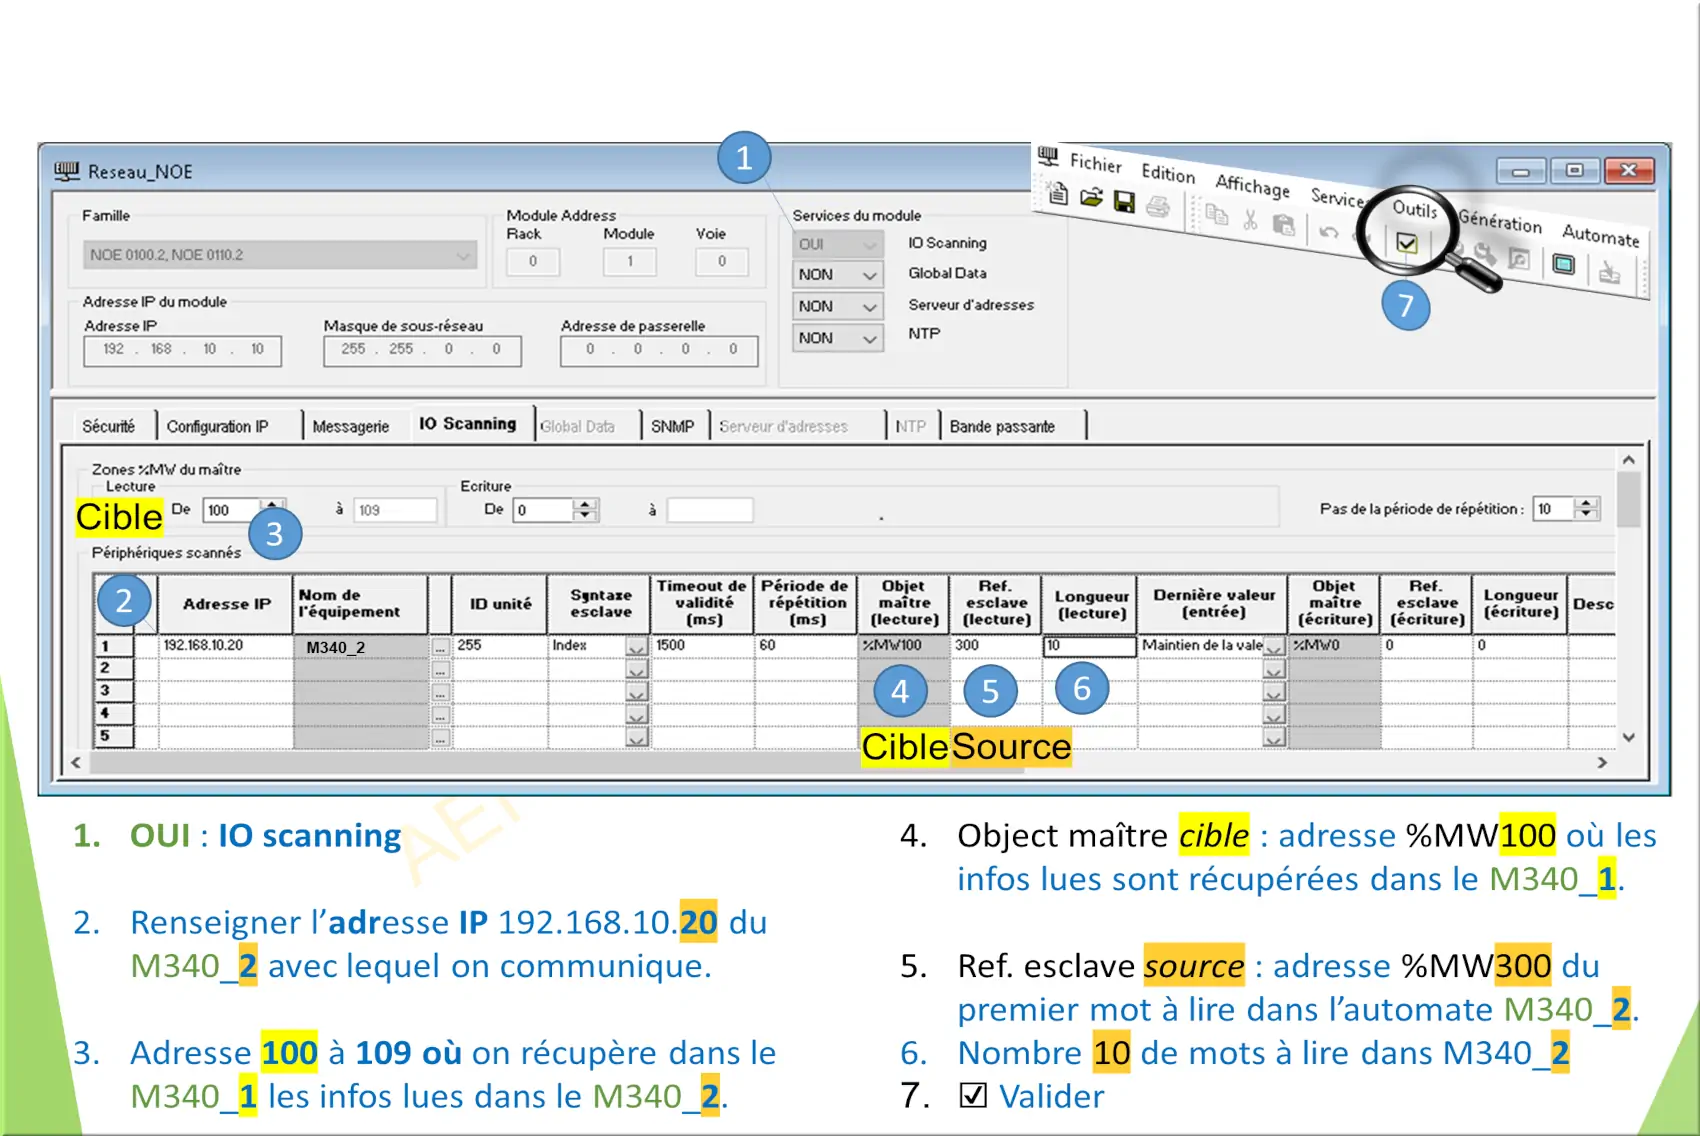
Task: Switch to the SNMP tab
Action: point(672,426)
